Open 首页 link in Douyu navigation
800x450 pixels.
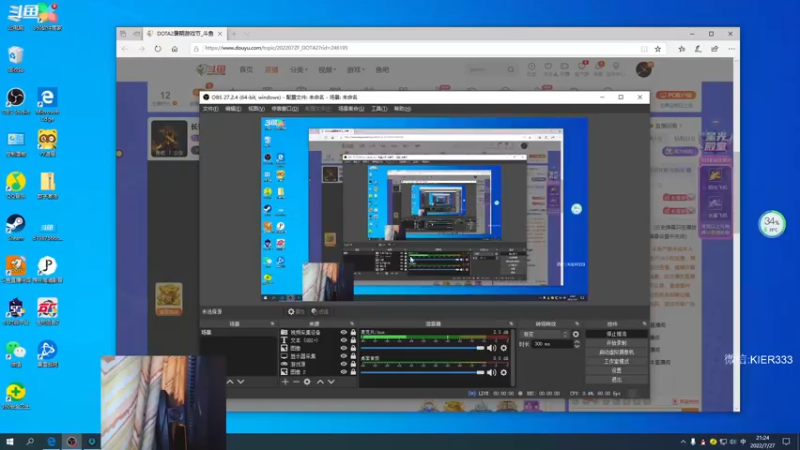pos(246,69)
